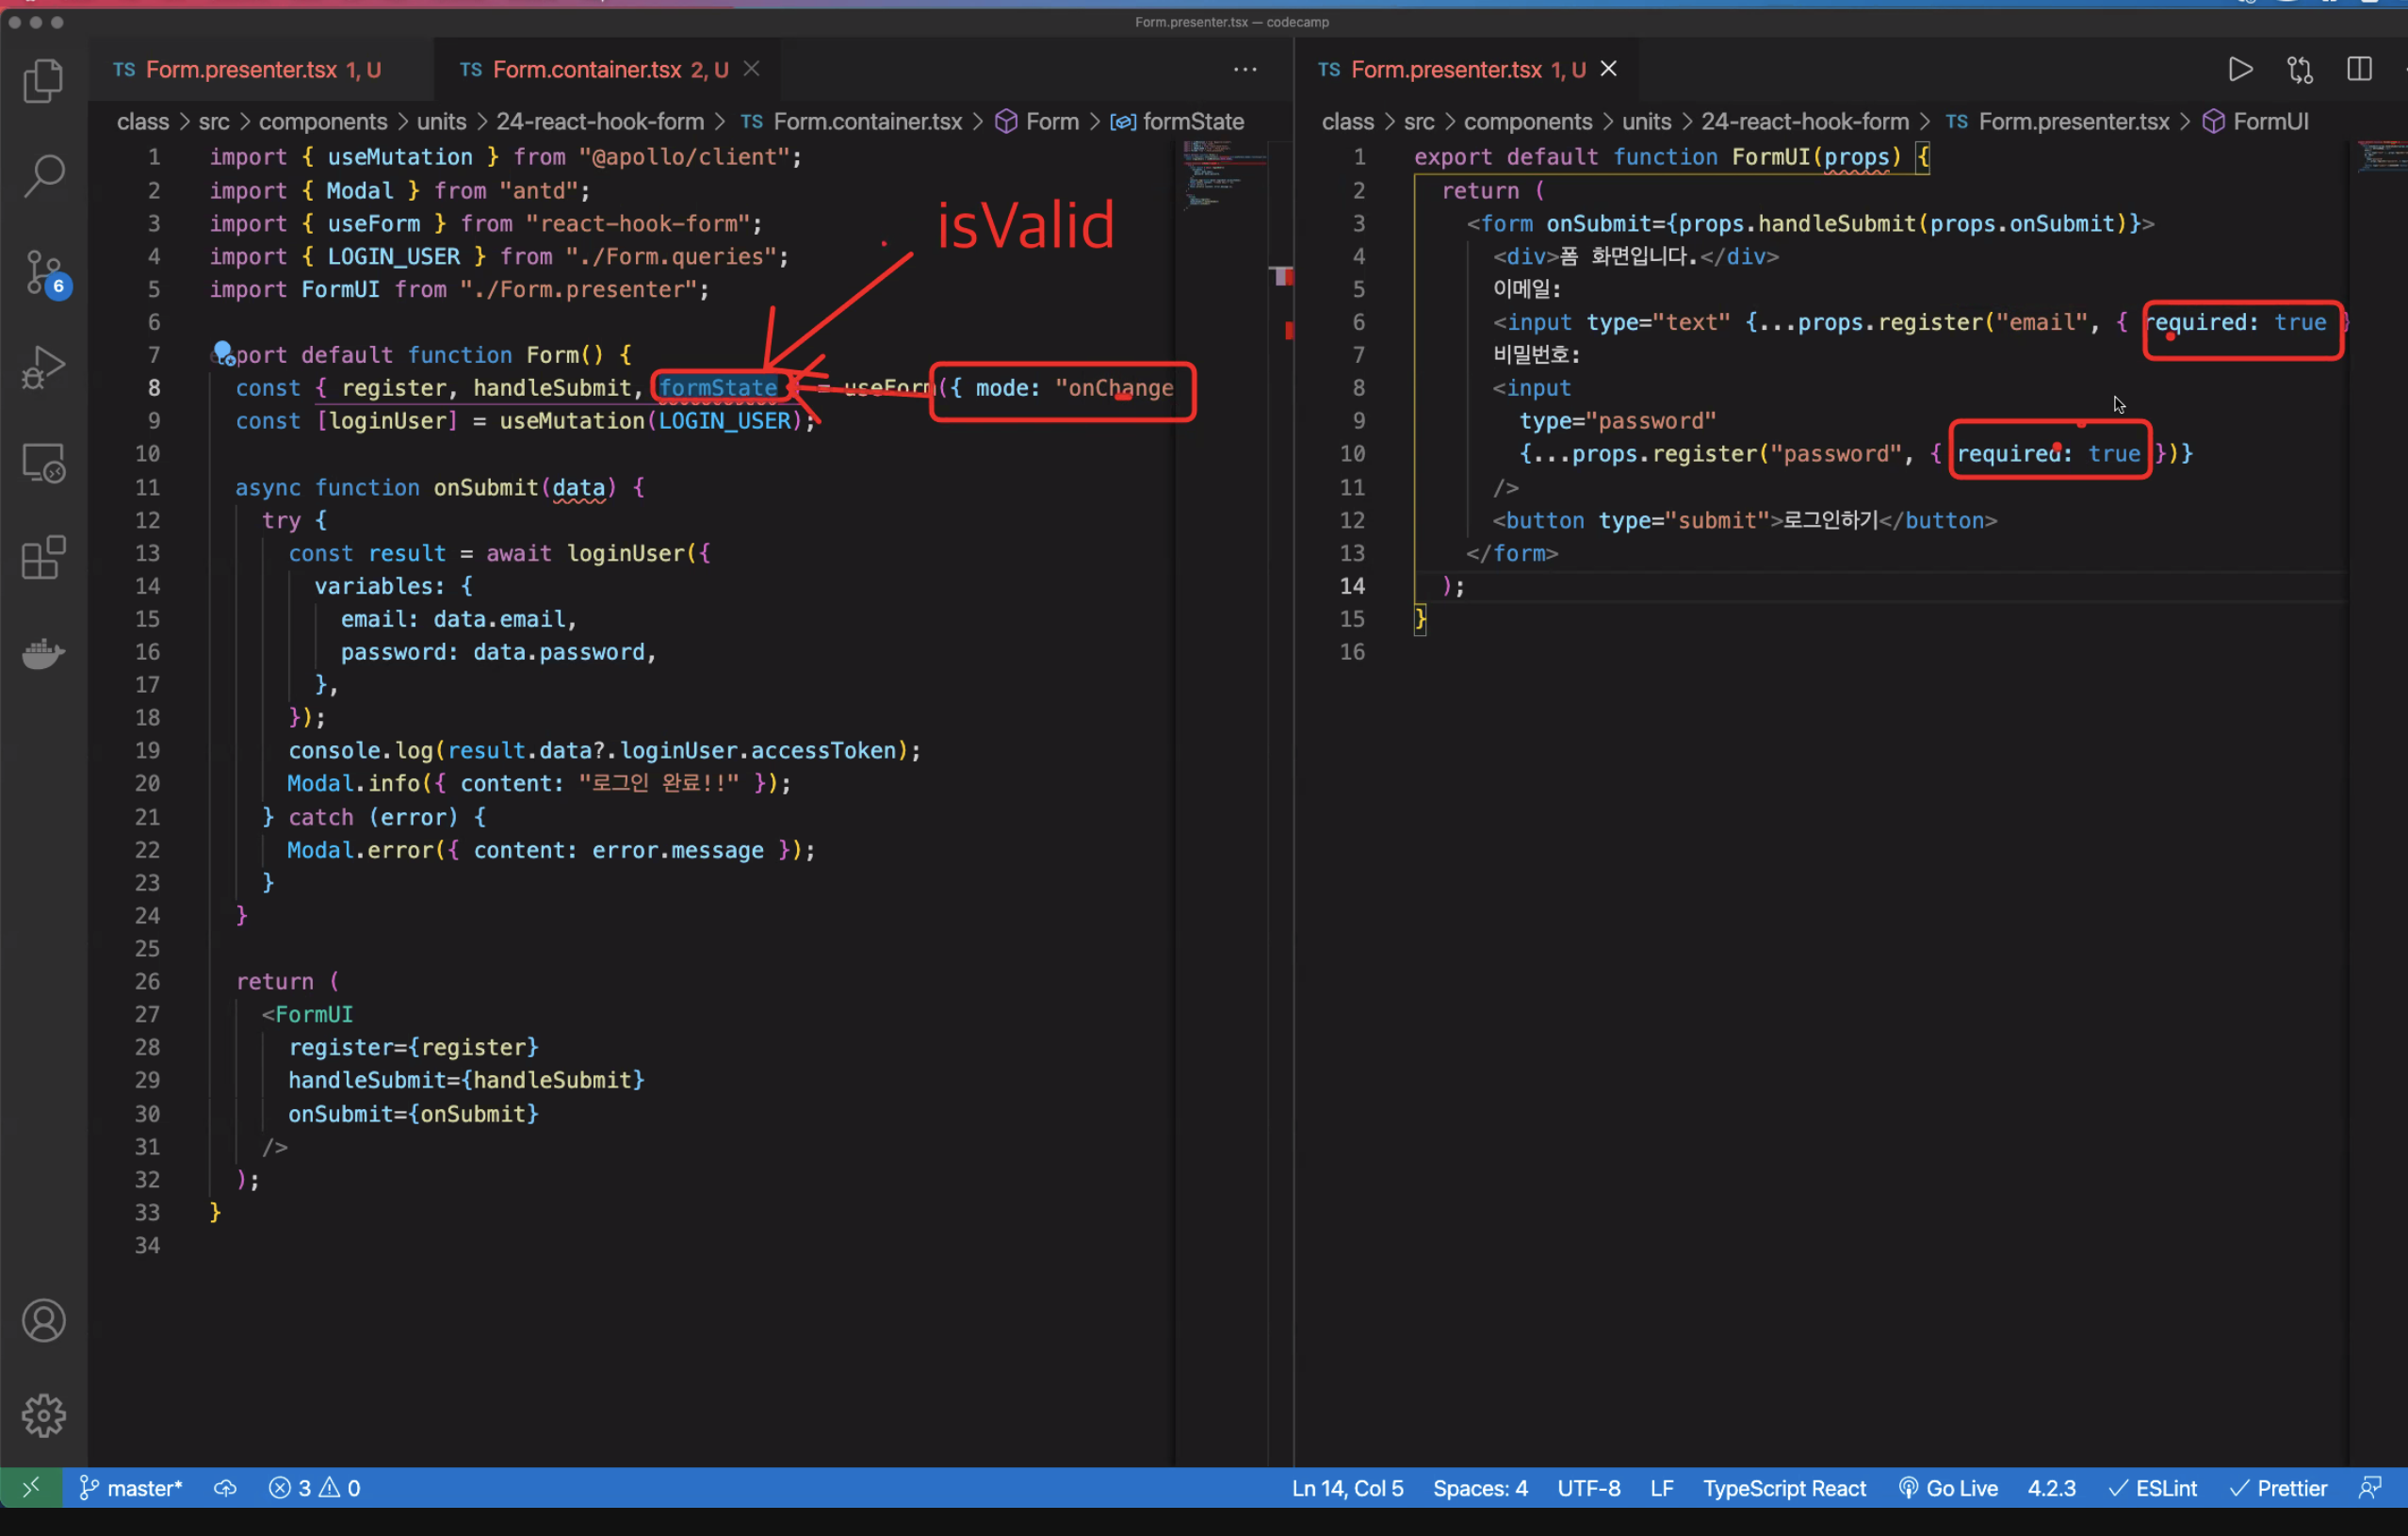Toggle Go Live server in status bar
2408x1536 pixels.
(1948, 1488)
